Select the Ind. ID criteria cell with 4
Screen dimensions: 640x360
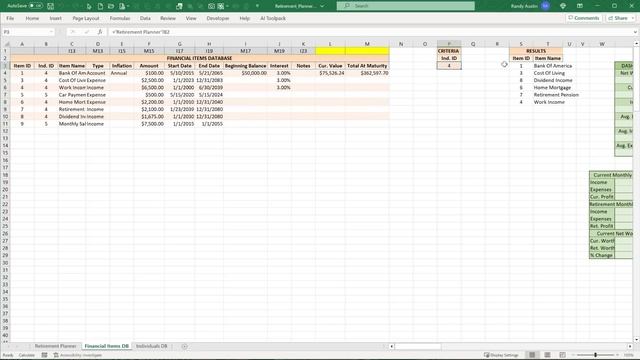coord(449,65)
